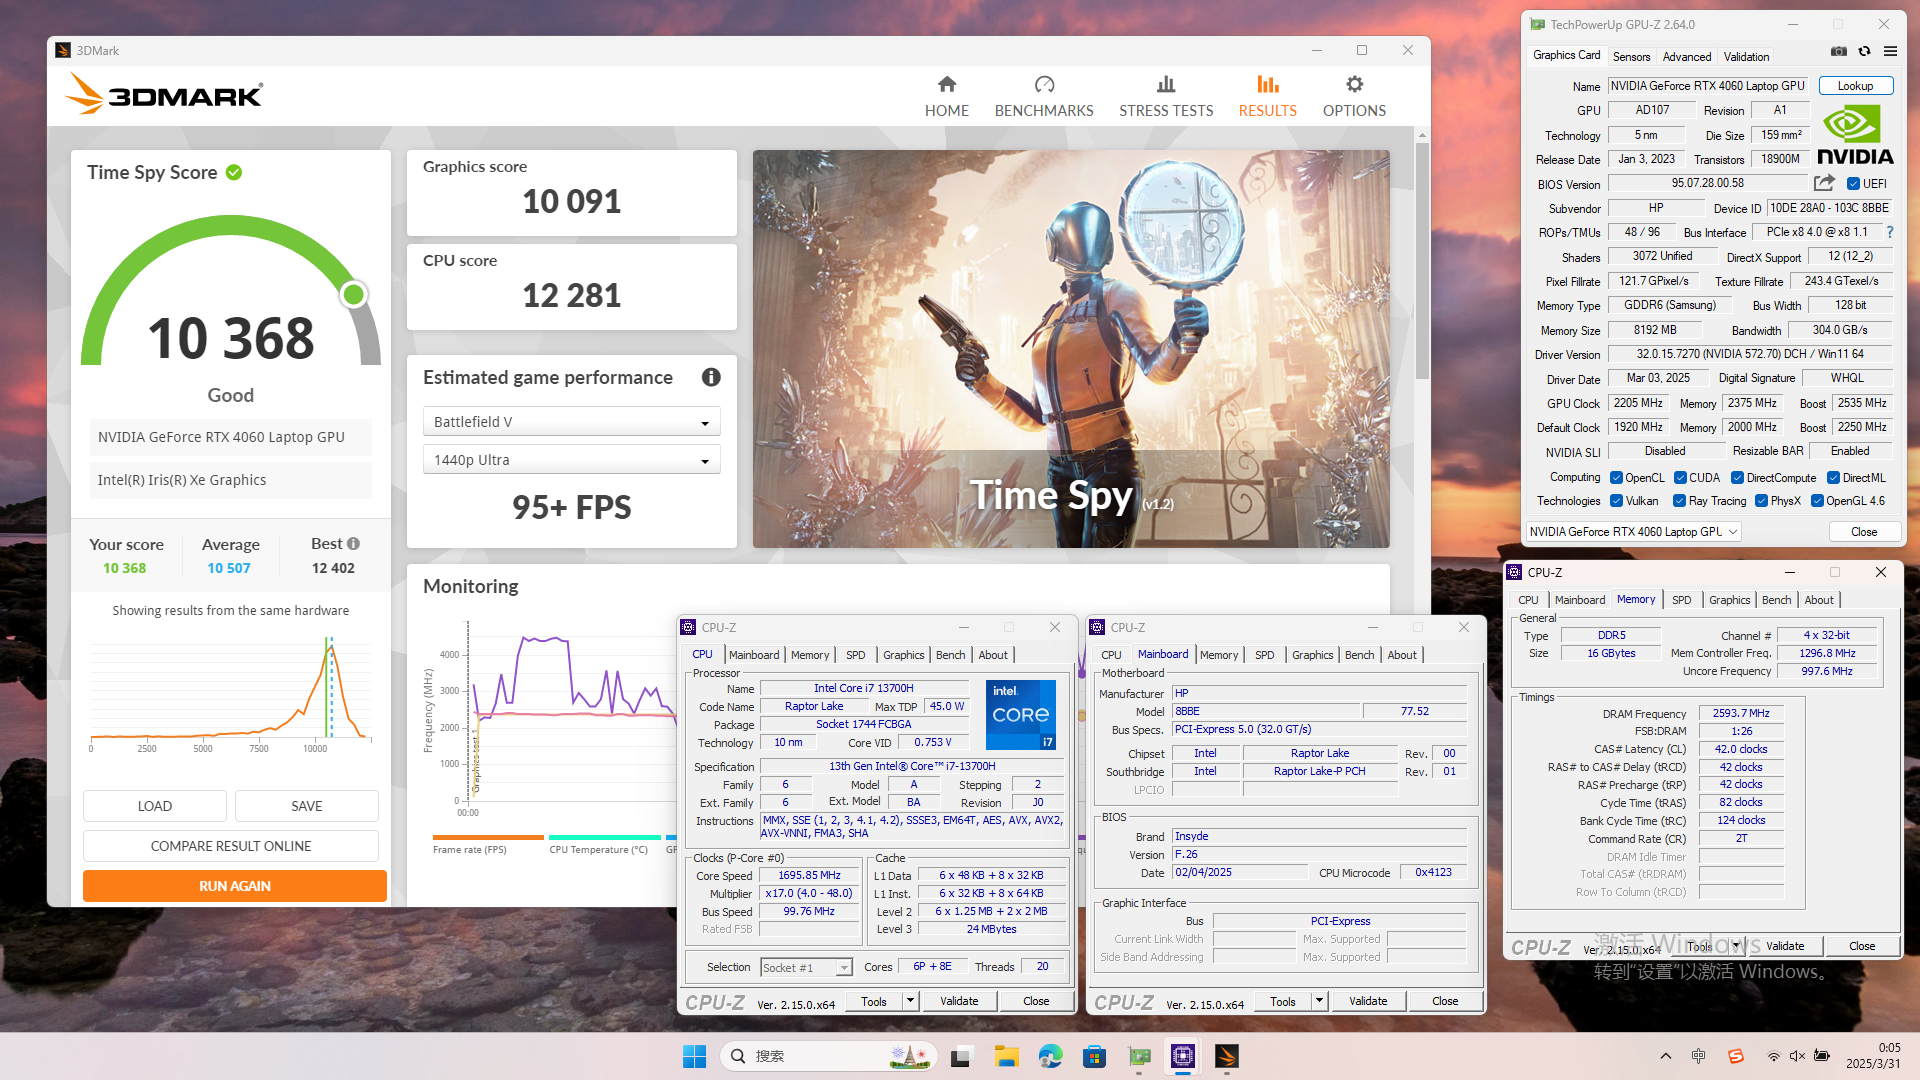The height and width of the screenshot is (1080, 1920).
Task: Click Validate in the CPU-Z CPU window
Action: 959,1001
